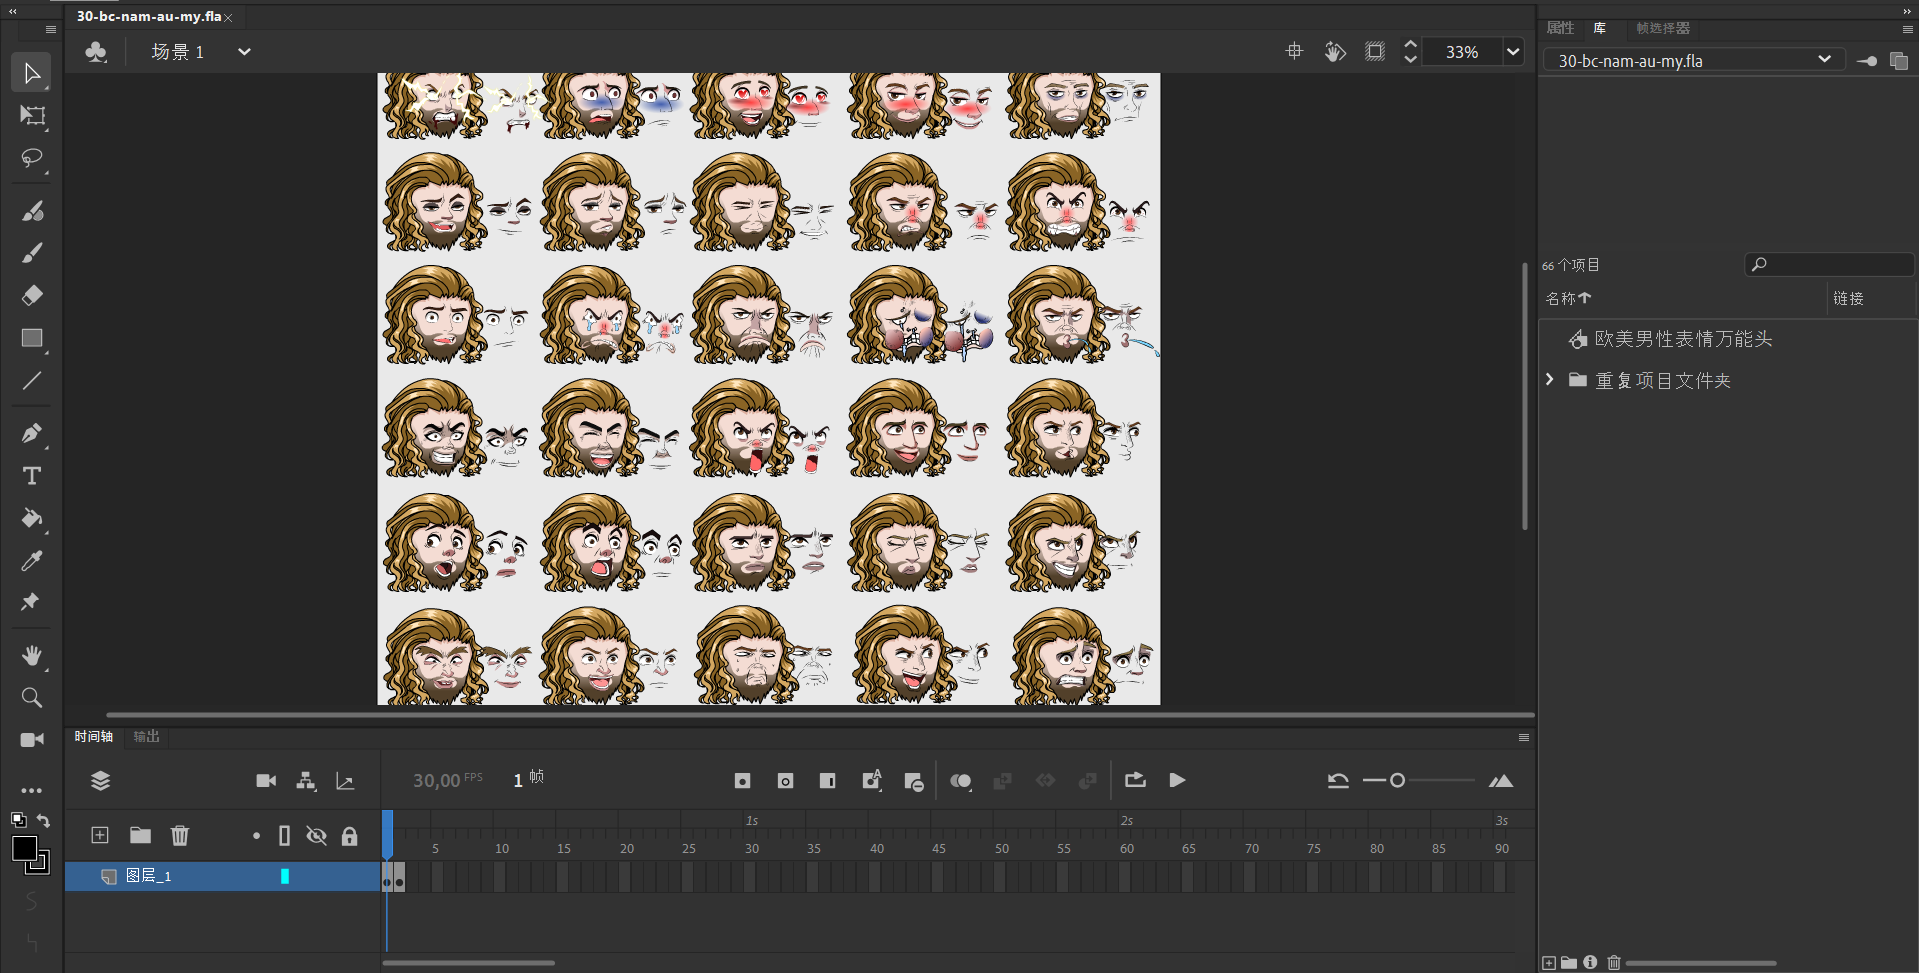The image size is (1919, 973).
Task: Select the Text tool
Action: click(32, 476)
